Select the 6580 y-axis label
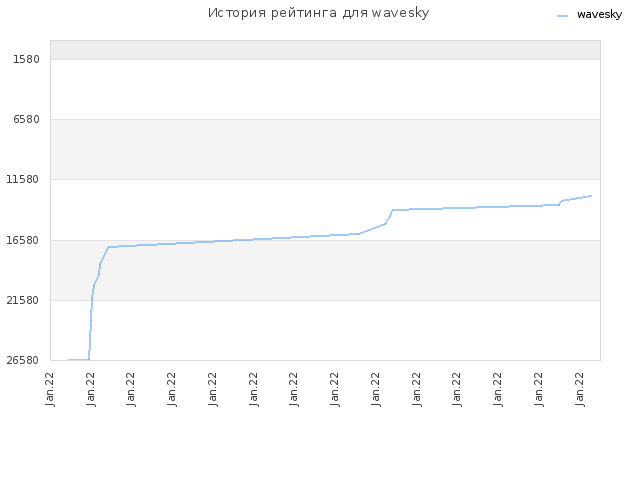This screenshot has height=480, width=640. coord(27,120)
